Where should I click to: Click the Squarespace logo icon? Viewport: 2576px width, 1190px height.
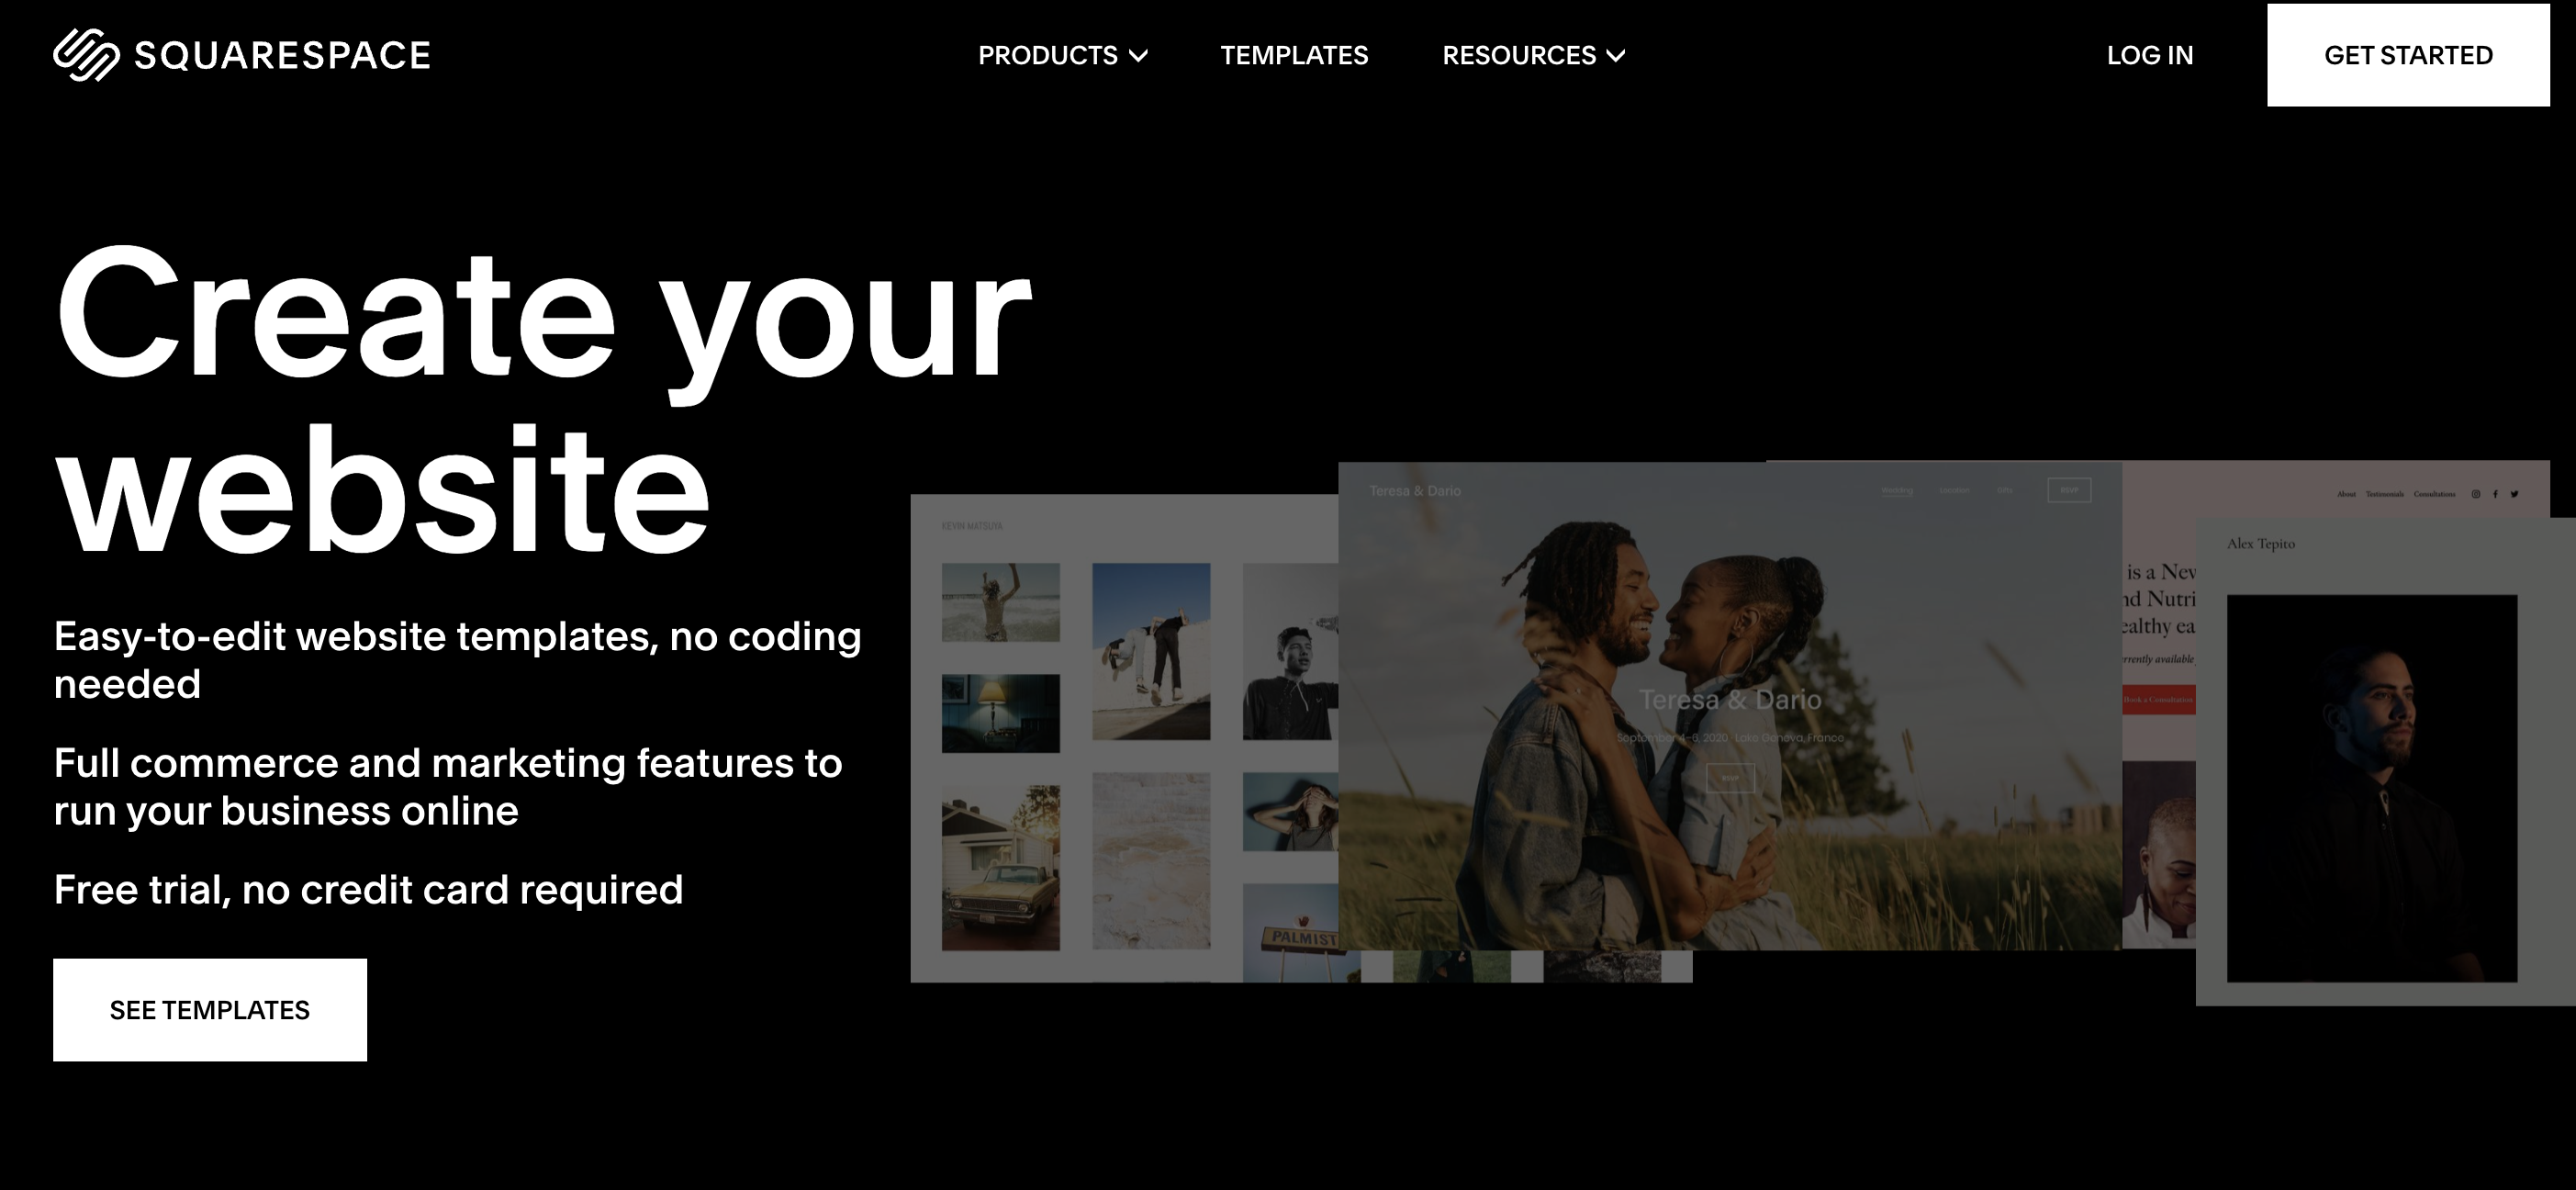click(x=86, y=55)
